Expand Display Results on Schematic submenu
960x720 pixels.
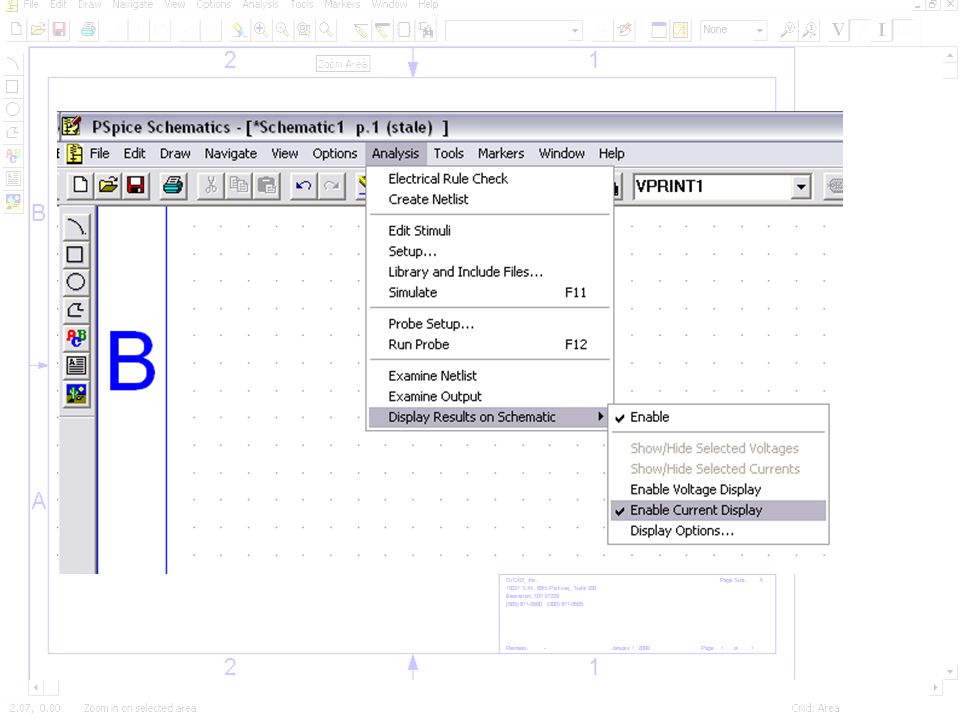[488, 417]
